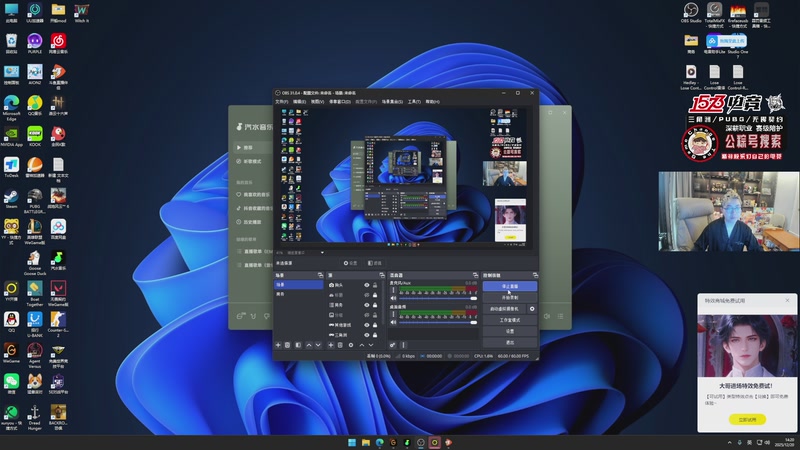This screenshot has width=800, height=450.
Task: Open advanced audio properties in mixer toolbar
Action: (x=392, y=345)
